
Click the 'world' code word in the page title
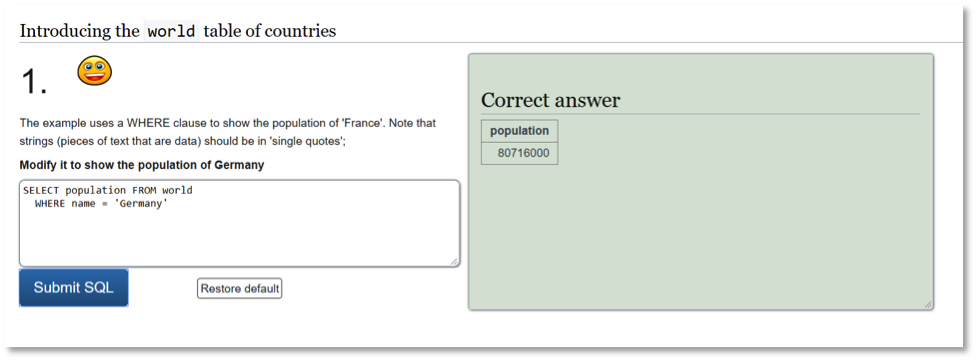click(171, 31)
